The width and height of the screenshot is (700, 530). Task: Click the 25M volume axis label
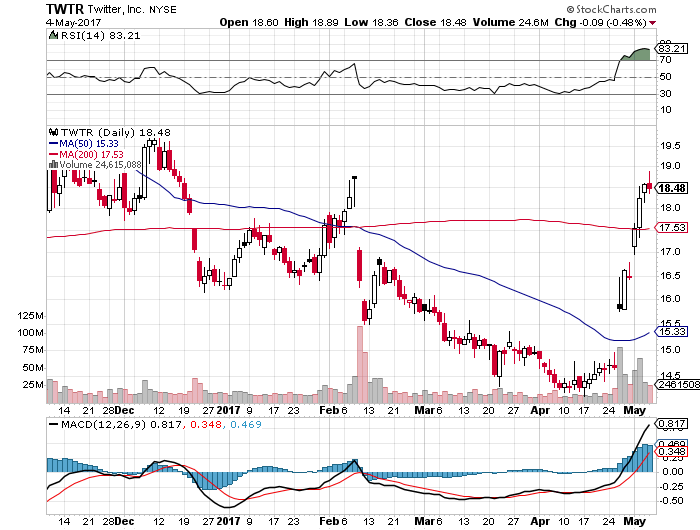coord(33,385)
